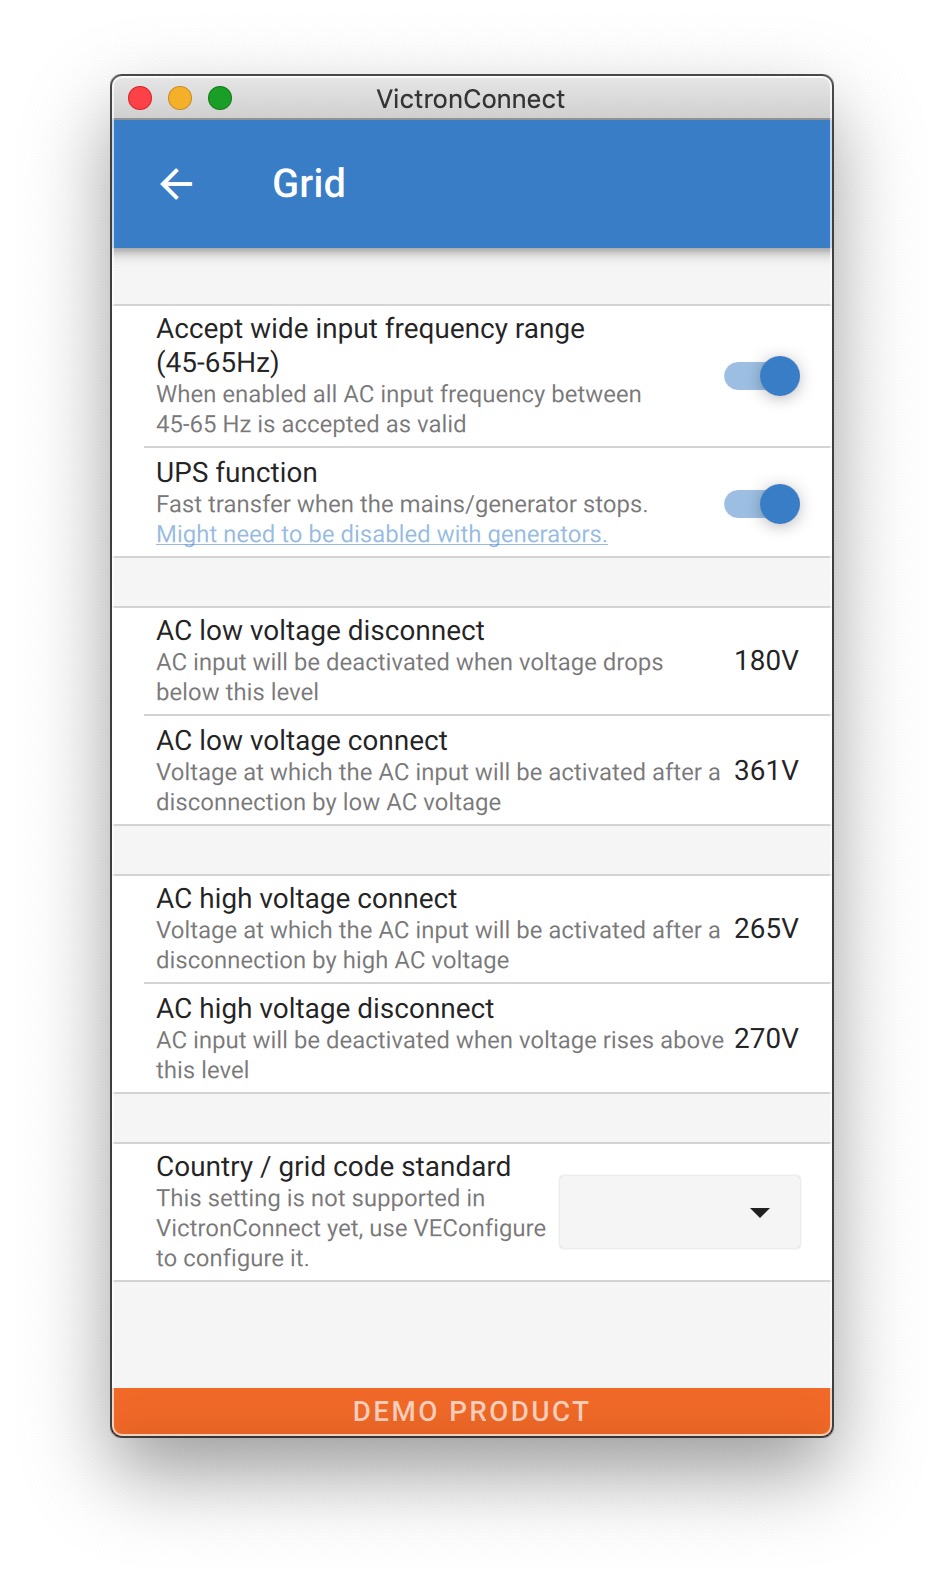The image size is (944, 1584).
Task: Set the AC high voltage connect 265V value
Action: [766, 929]
